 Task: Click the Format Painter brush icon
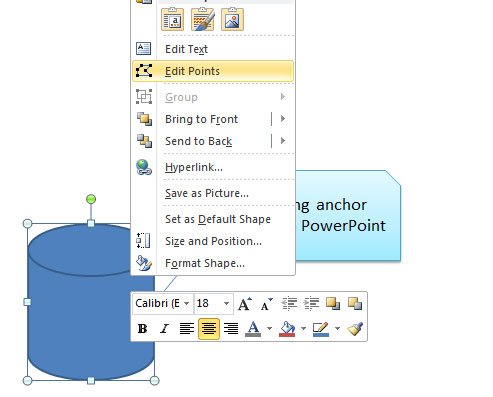[x=355, y=329]
